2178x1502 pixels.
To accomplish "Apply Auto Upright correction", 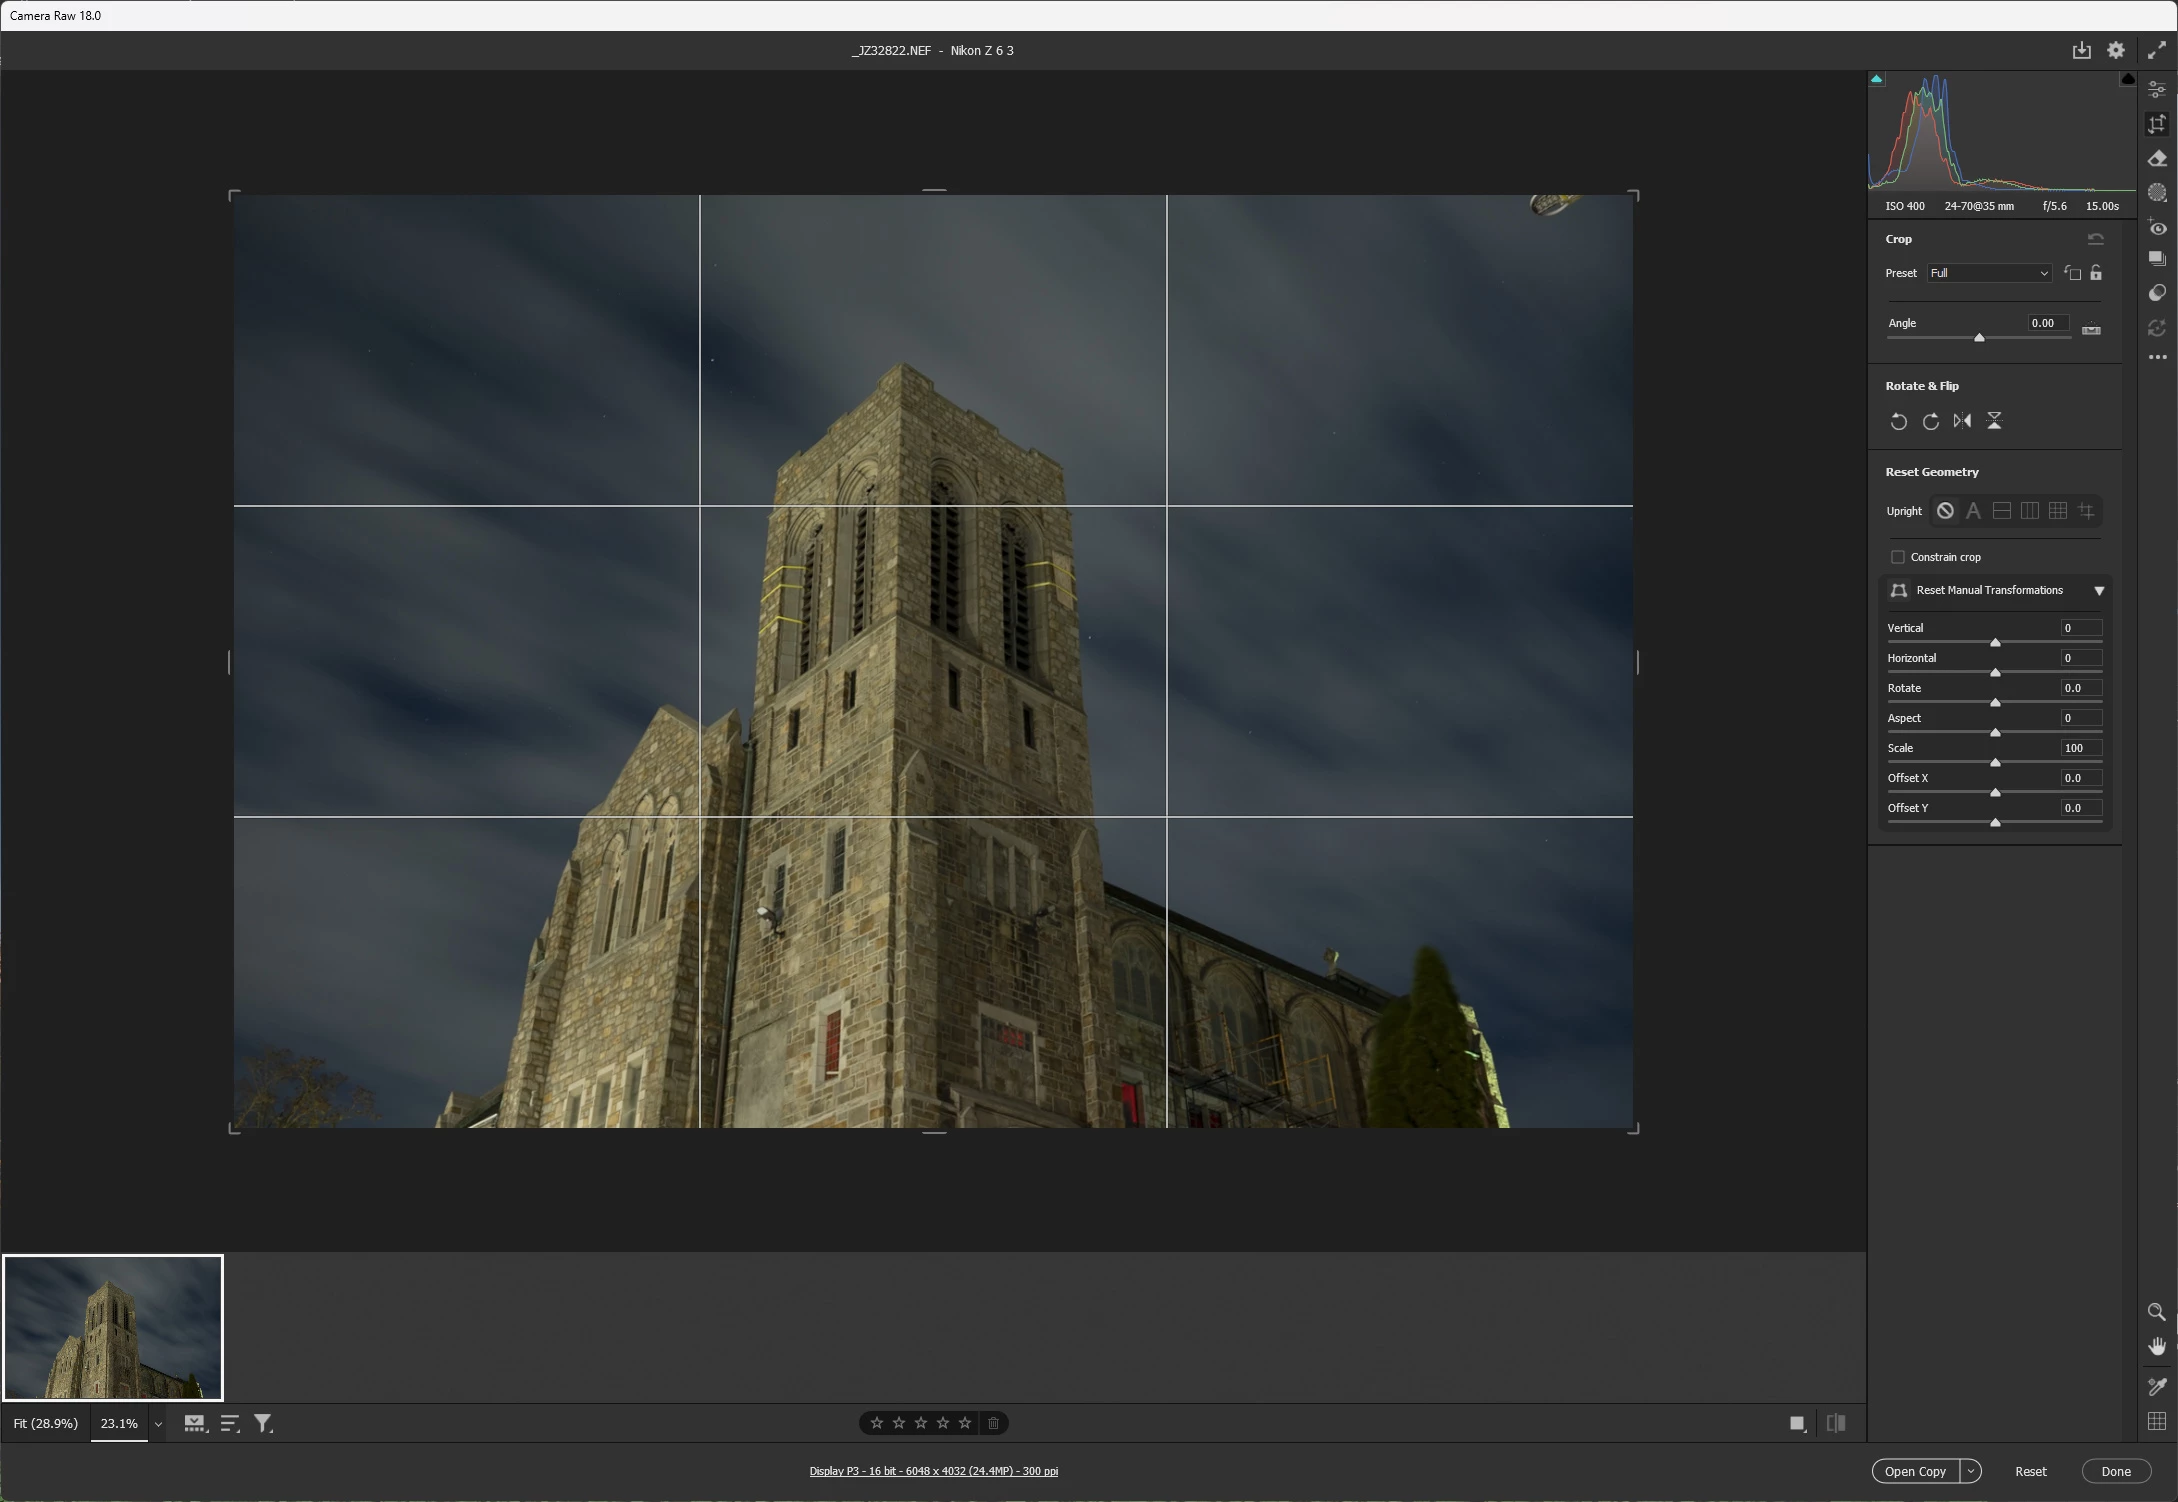I will 1973,511.
